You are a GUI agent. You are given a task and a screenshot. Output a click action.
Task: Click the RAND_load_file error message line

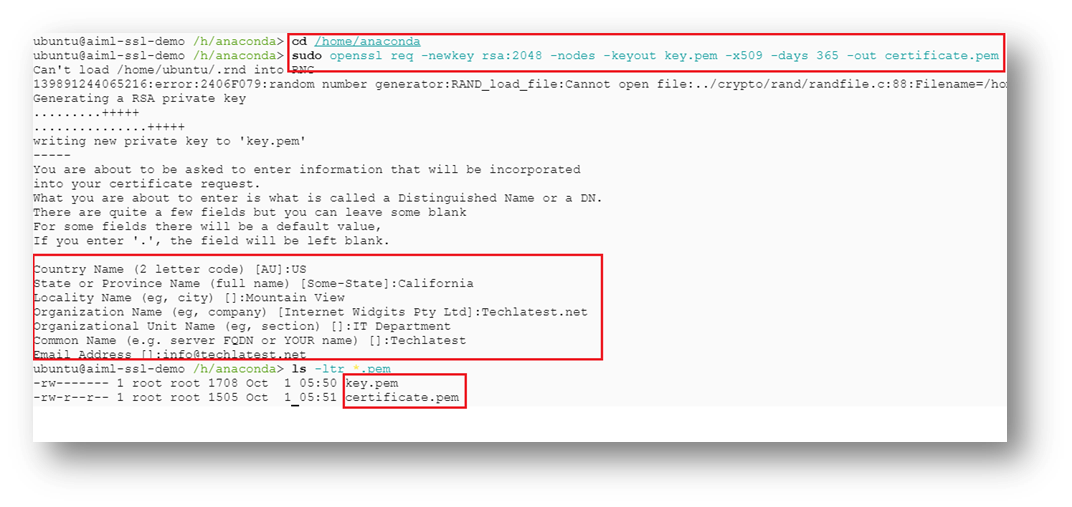pyautogui.click(x=520, y=85)
